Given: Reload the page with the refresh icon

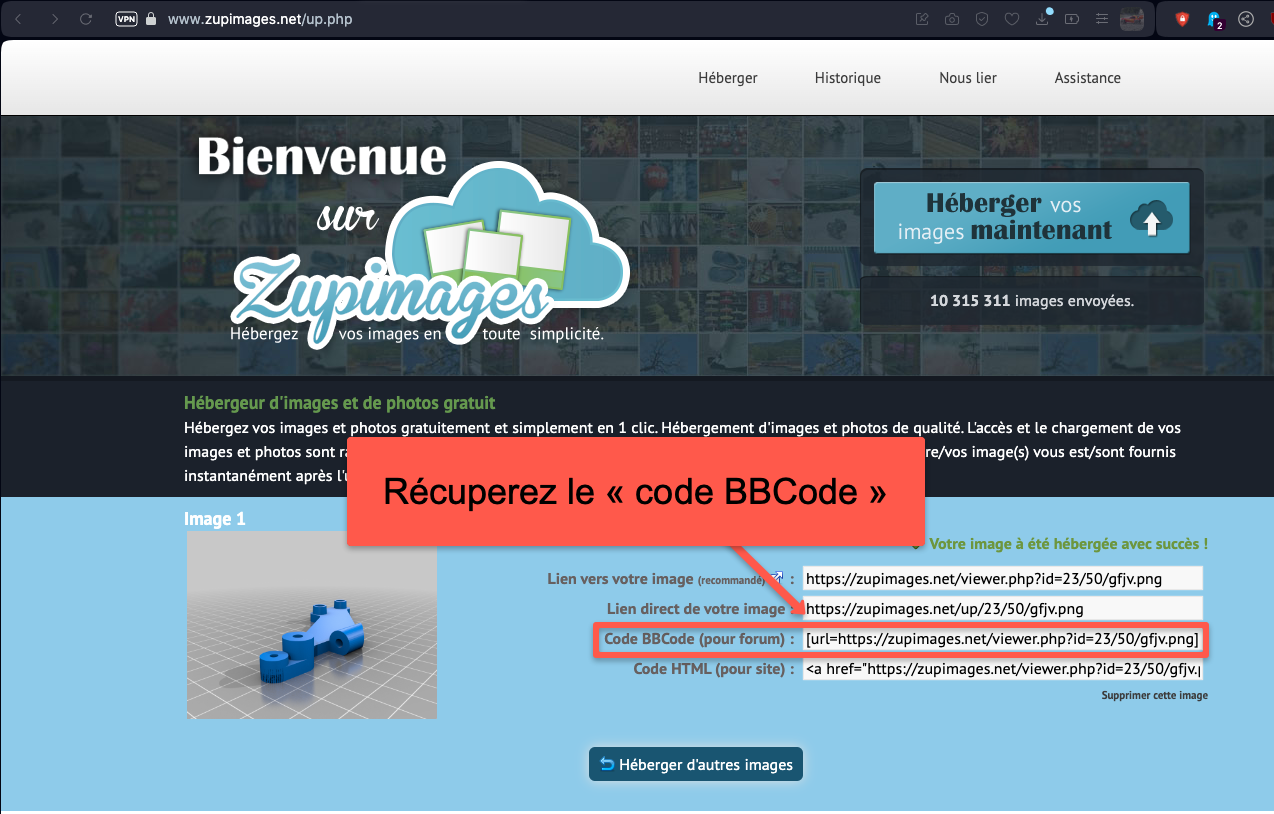Looking at the screenshot, I should pos(86,19).
